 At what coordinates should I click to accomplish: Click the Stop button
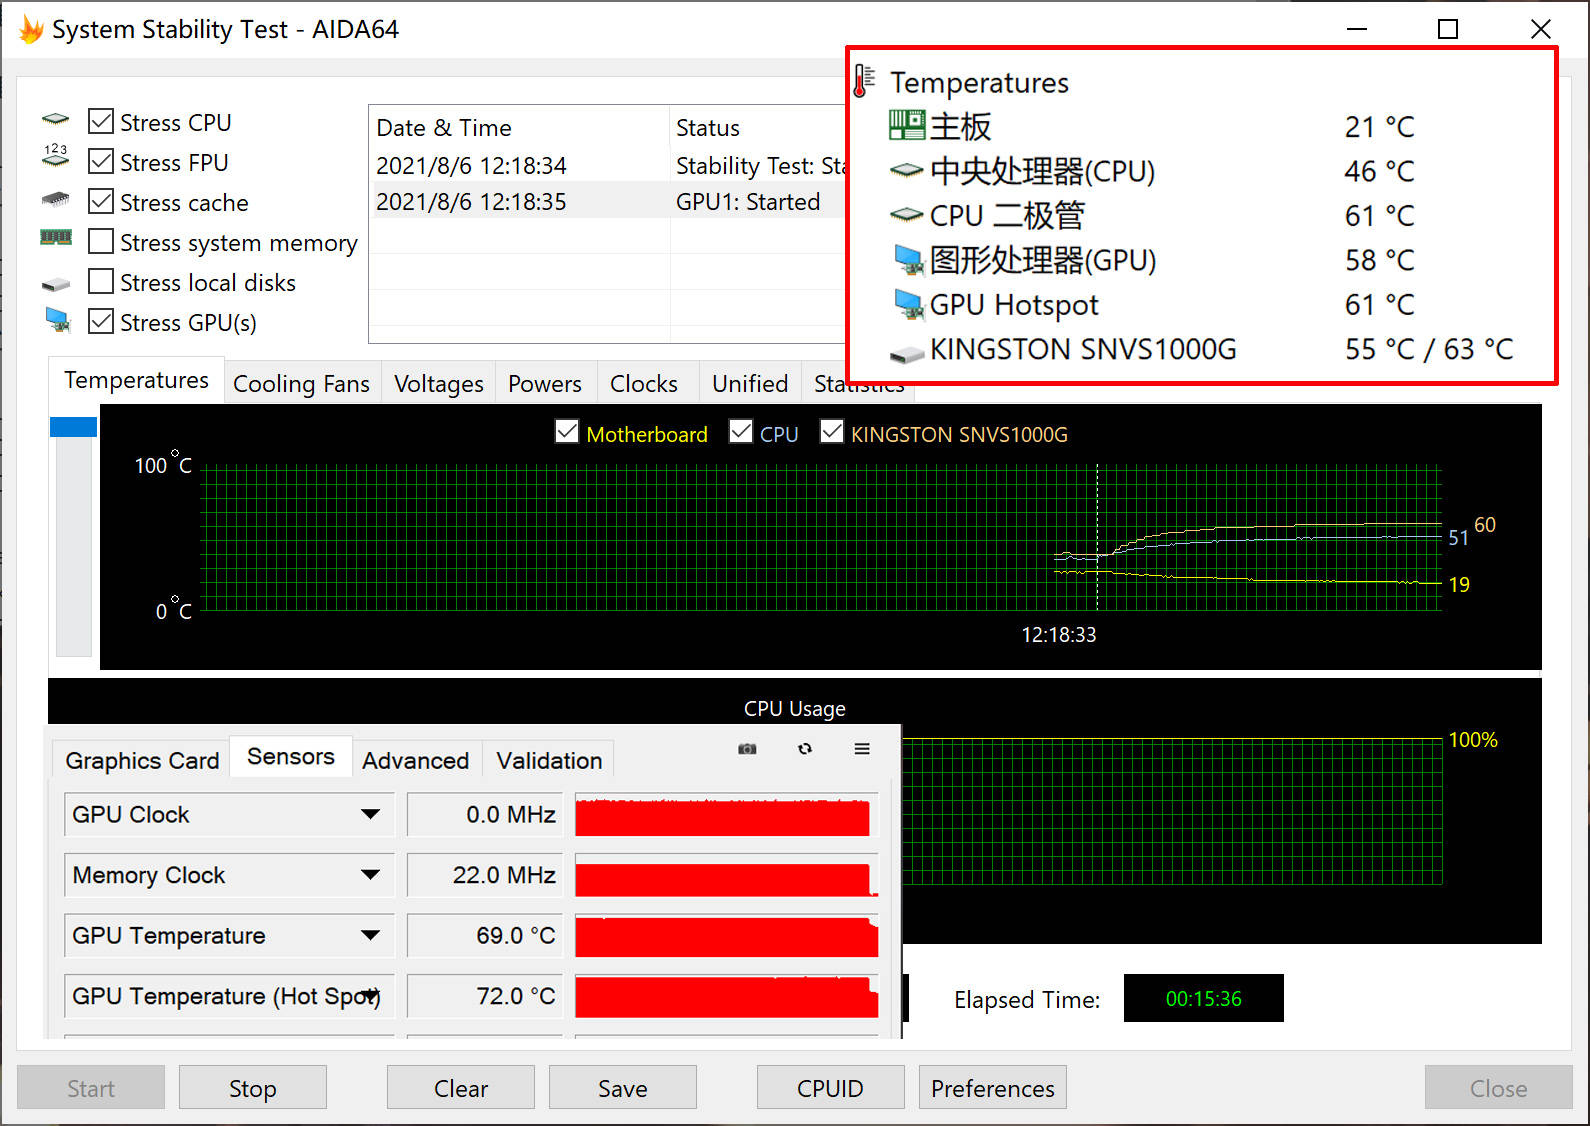[x=253, y=1087]
